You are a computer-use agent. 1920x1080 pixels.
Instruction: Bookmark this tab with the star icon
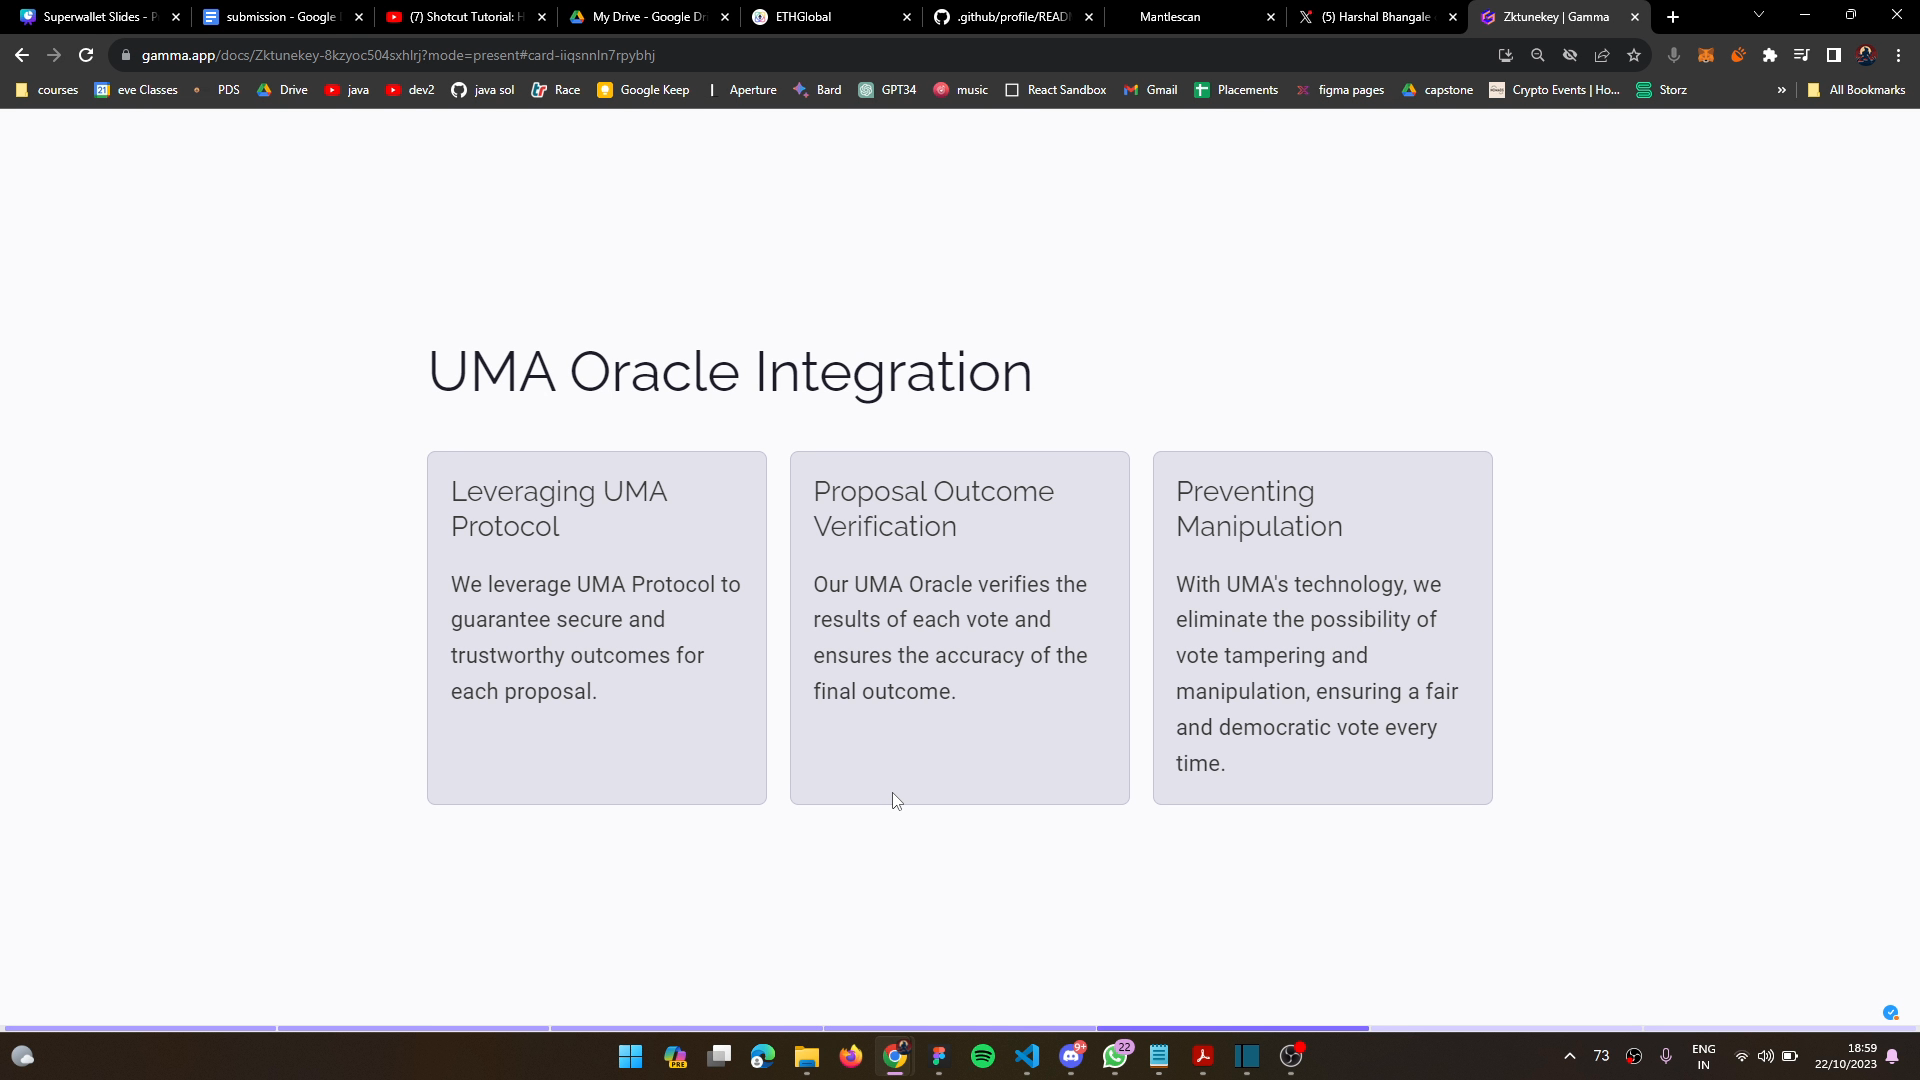click(x=1634, y=55)
